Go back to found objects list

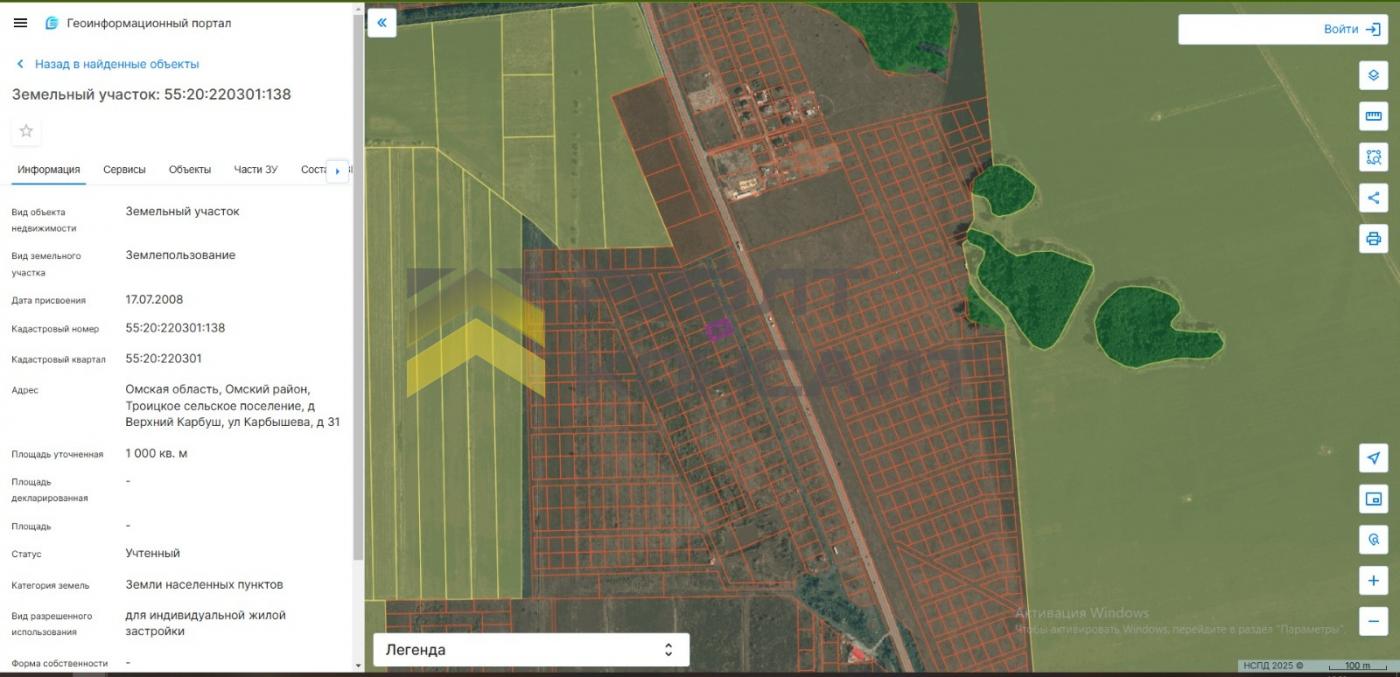[x=107, y=64]
